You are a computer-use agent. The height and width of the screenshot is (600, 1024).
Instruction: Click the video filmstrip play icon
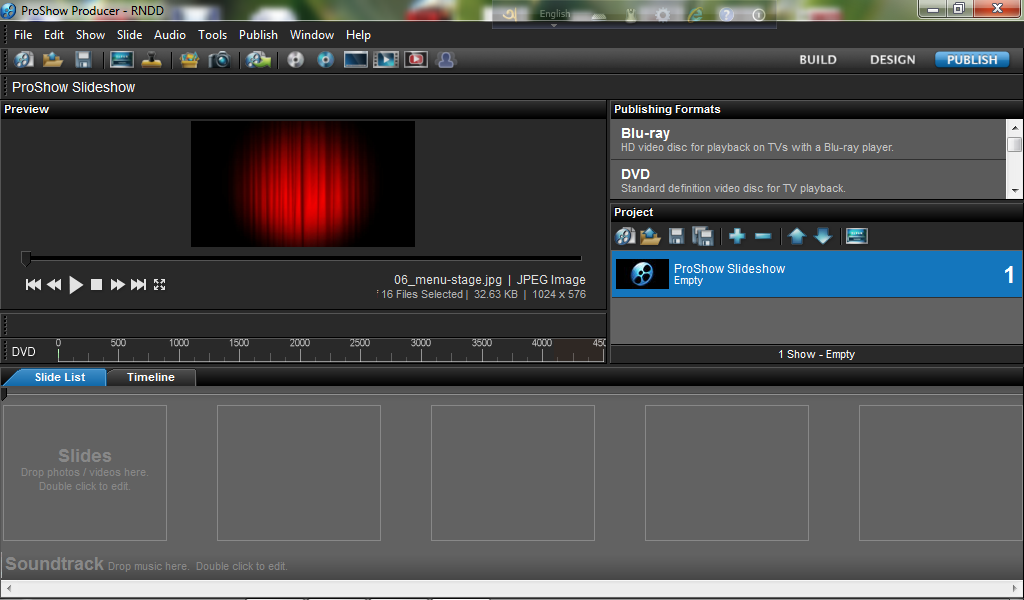coord(385,60)
